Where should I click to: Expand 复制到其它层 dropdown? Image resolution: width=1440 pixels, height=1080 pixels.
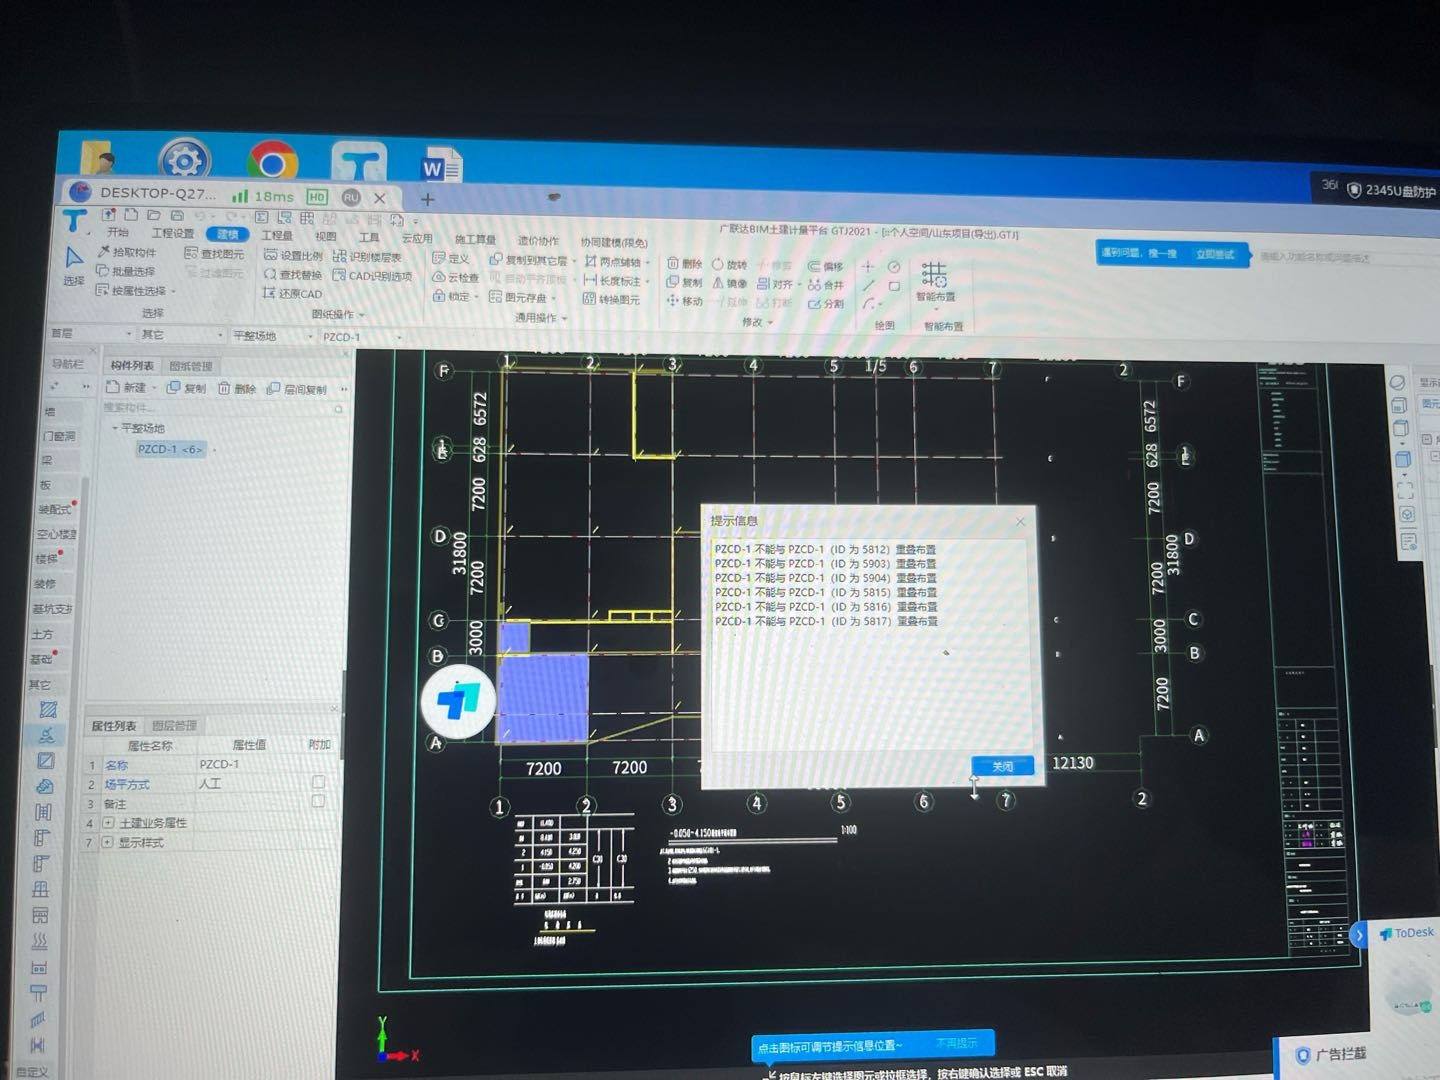(574, 261)
